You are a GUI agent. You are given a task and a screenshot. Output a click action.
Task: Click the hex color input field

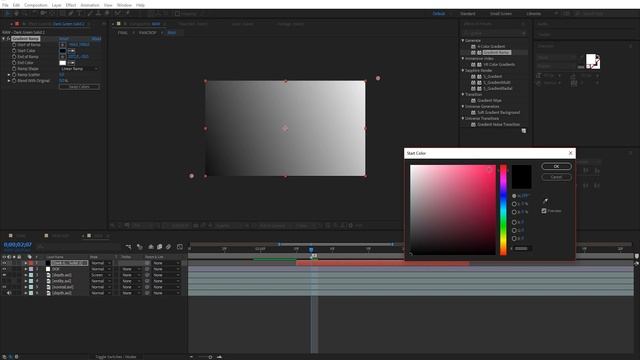522,249
